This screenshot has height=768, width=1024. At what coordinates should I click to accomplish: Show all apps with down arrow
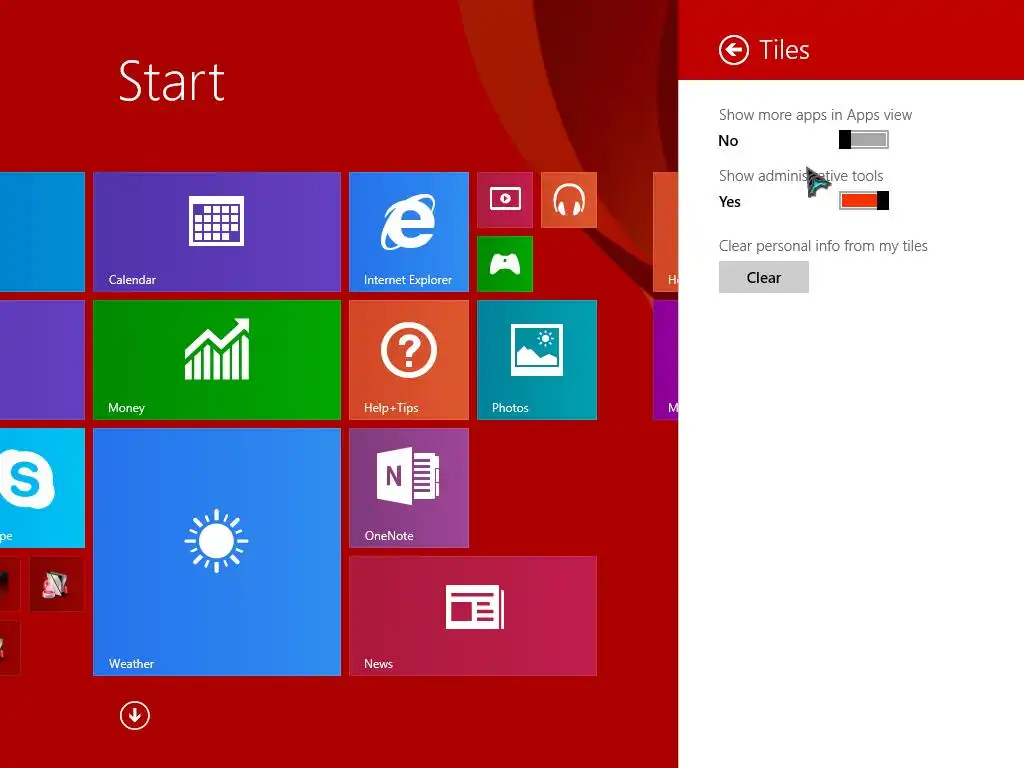point(135,716)
